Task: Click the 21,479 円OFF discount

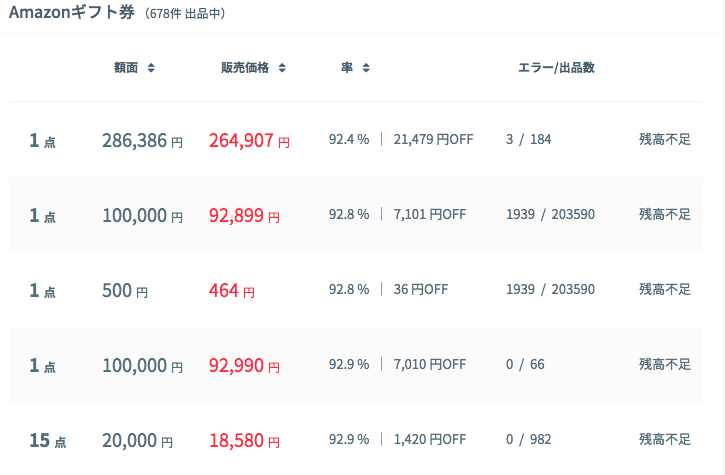Action: pyautogui.click(x=433, y=139)
